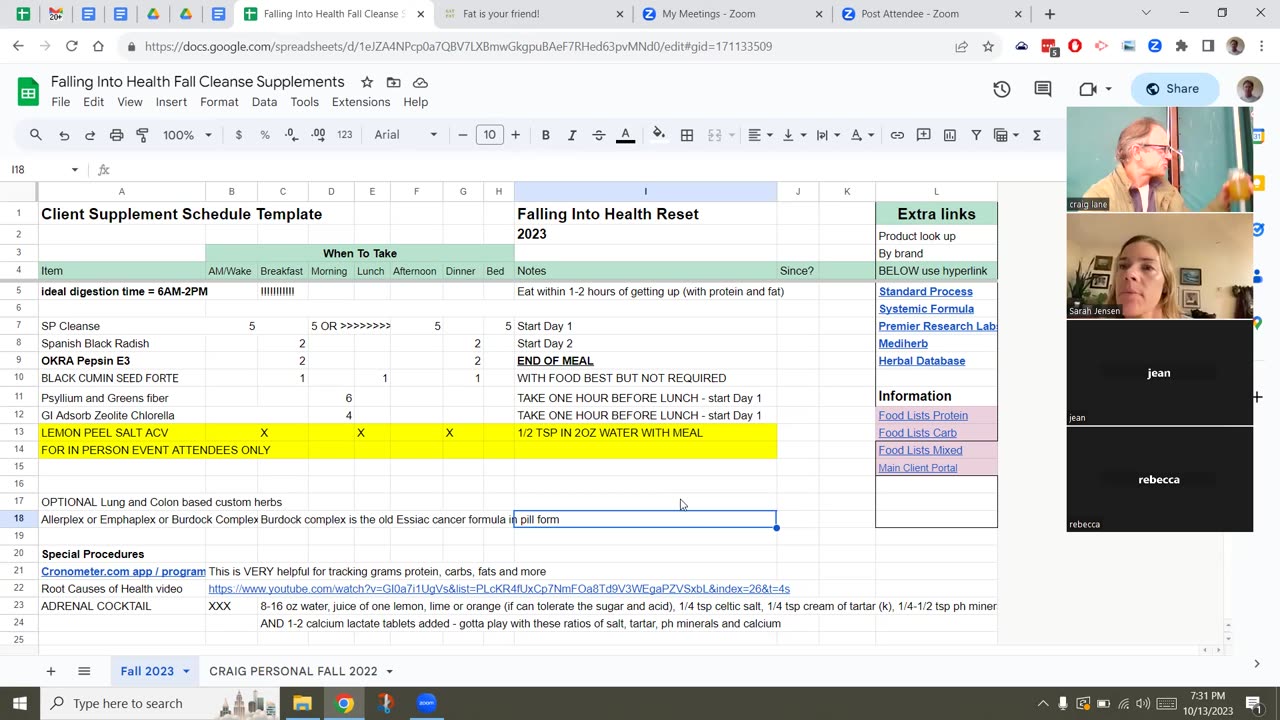The width and height of the screenshot is (1280, 720).
Task: Open the functions sigma menu
Action: click(1036, 135)
